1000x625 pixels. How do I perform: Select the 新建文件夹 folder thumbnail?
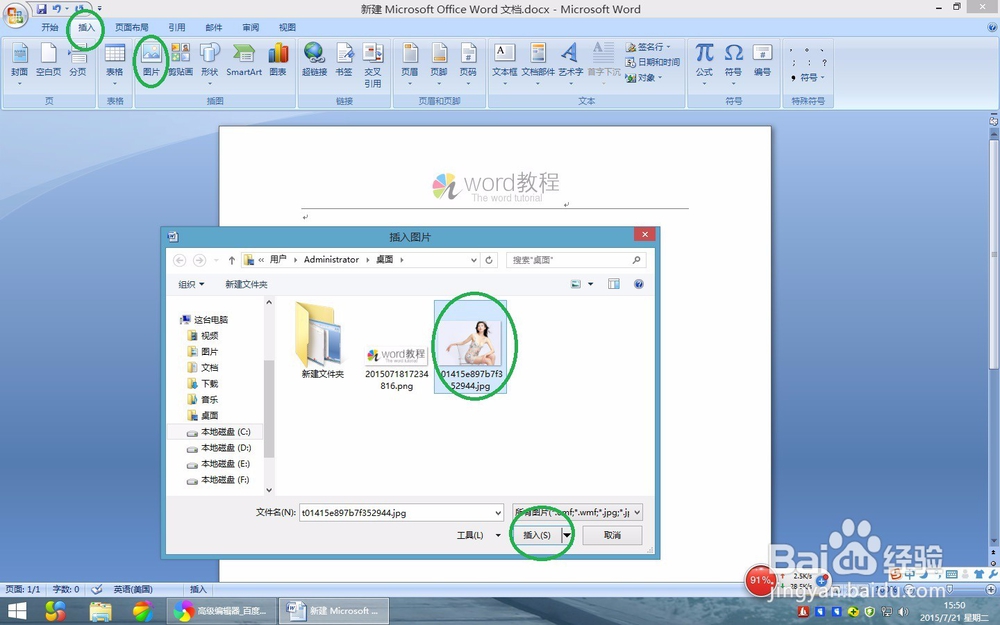pyautogui.click(x=322, y=341)
